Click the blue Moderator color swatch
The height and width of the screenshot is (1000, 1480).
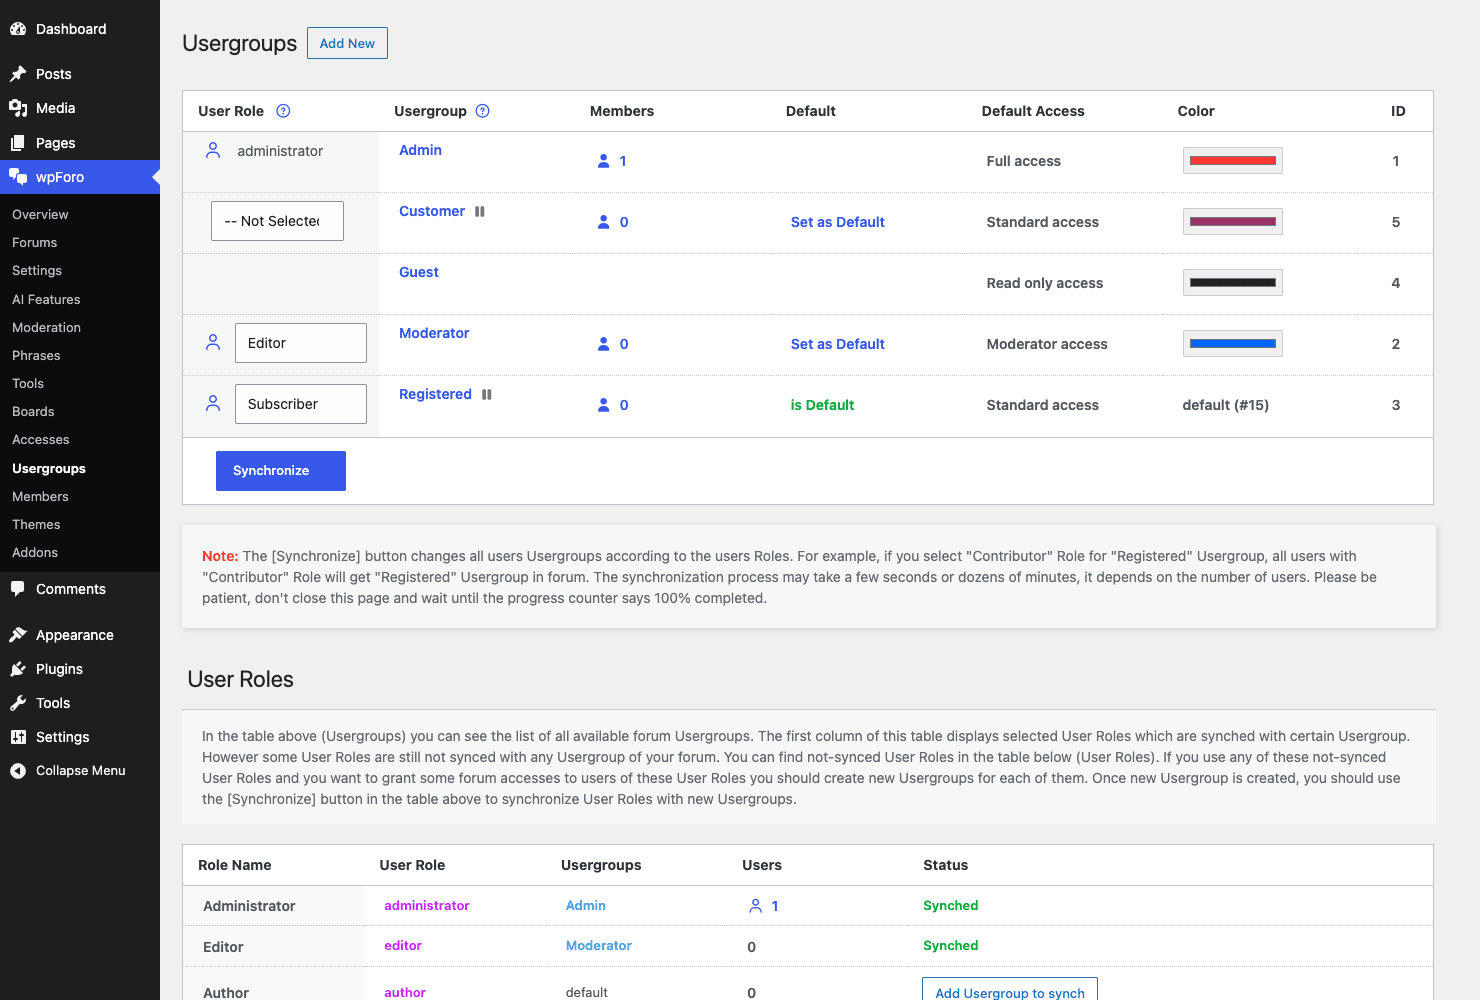pyautogui.click(x=1233, y=344)
